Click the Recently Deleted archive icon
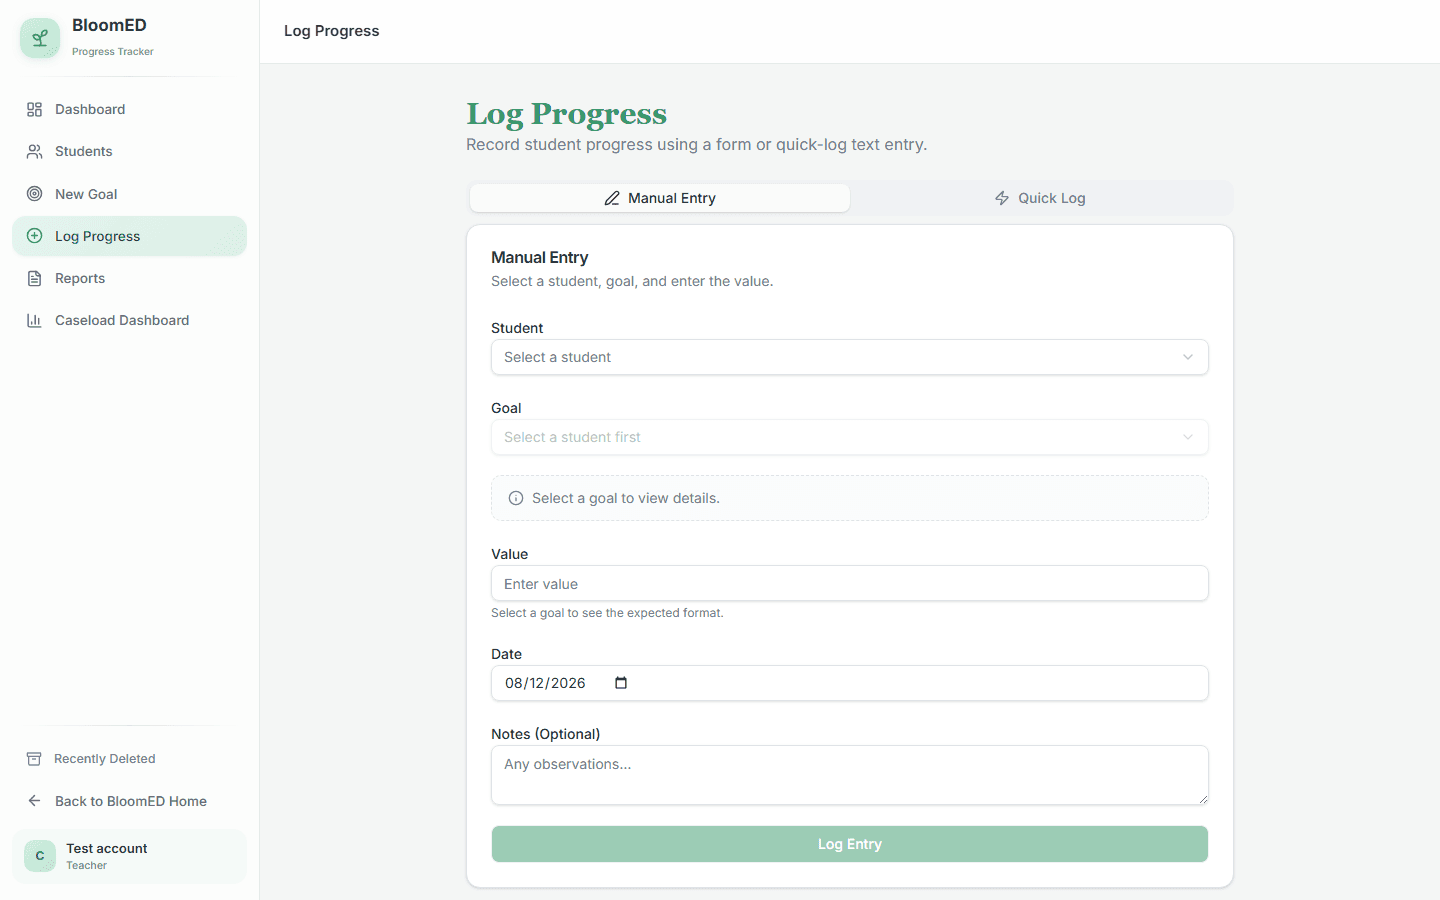Image resolution: width=1440 pixels, height=900 pixels. tap(34, 759)
